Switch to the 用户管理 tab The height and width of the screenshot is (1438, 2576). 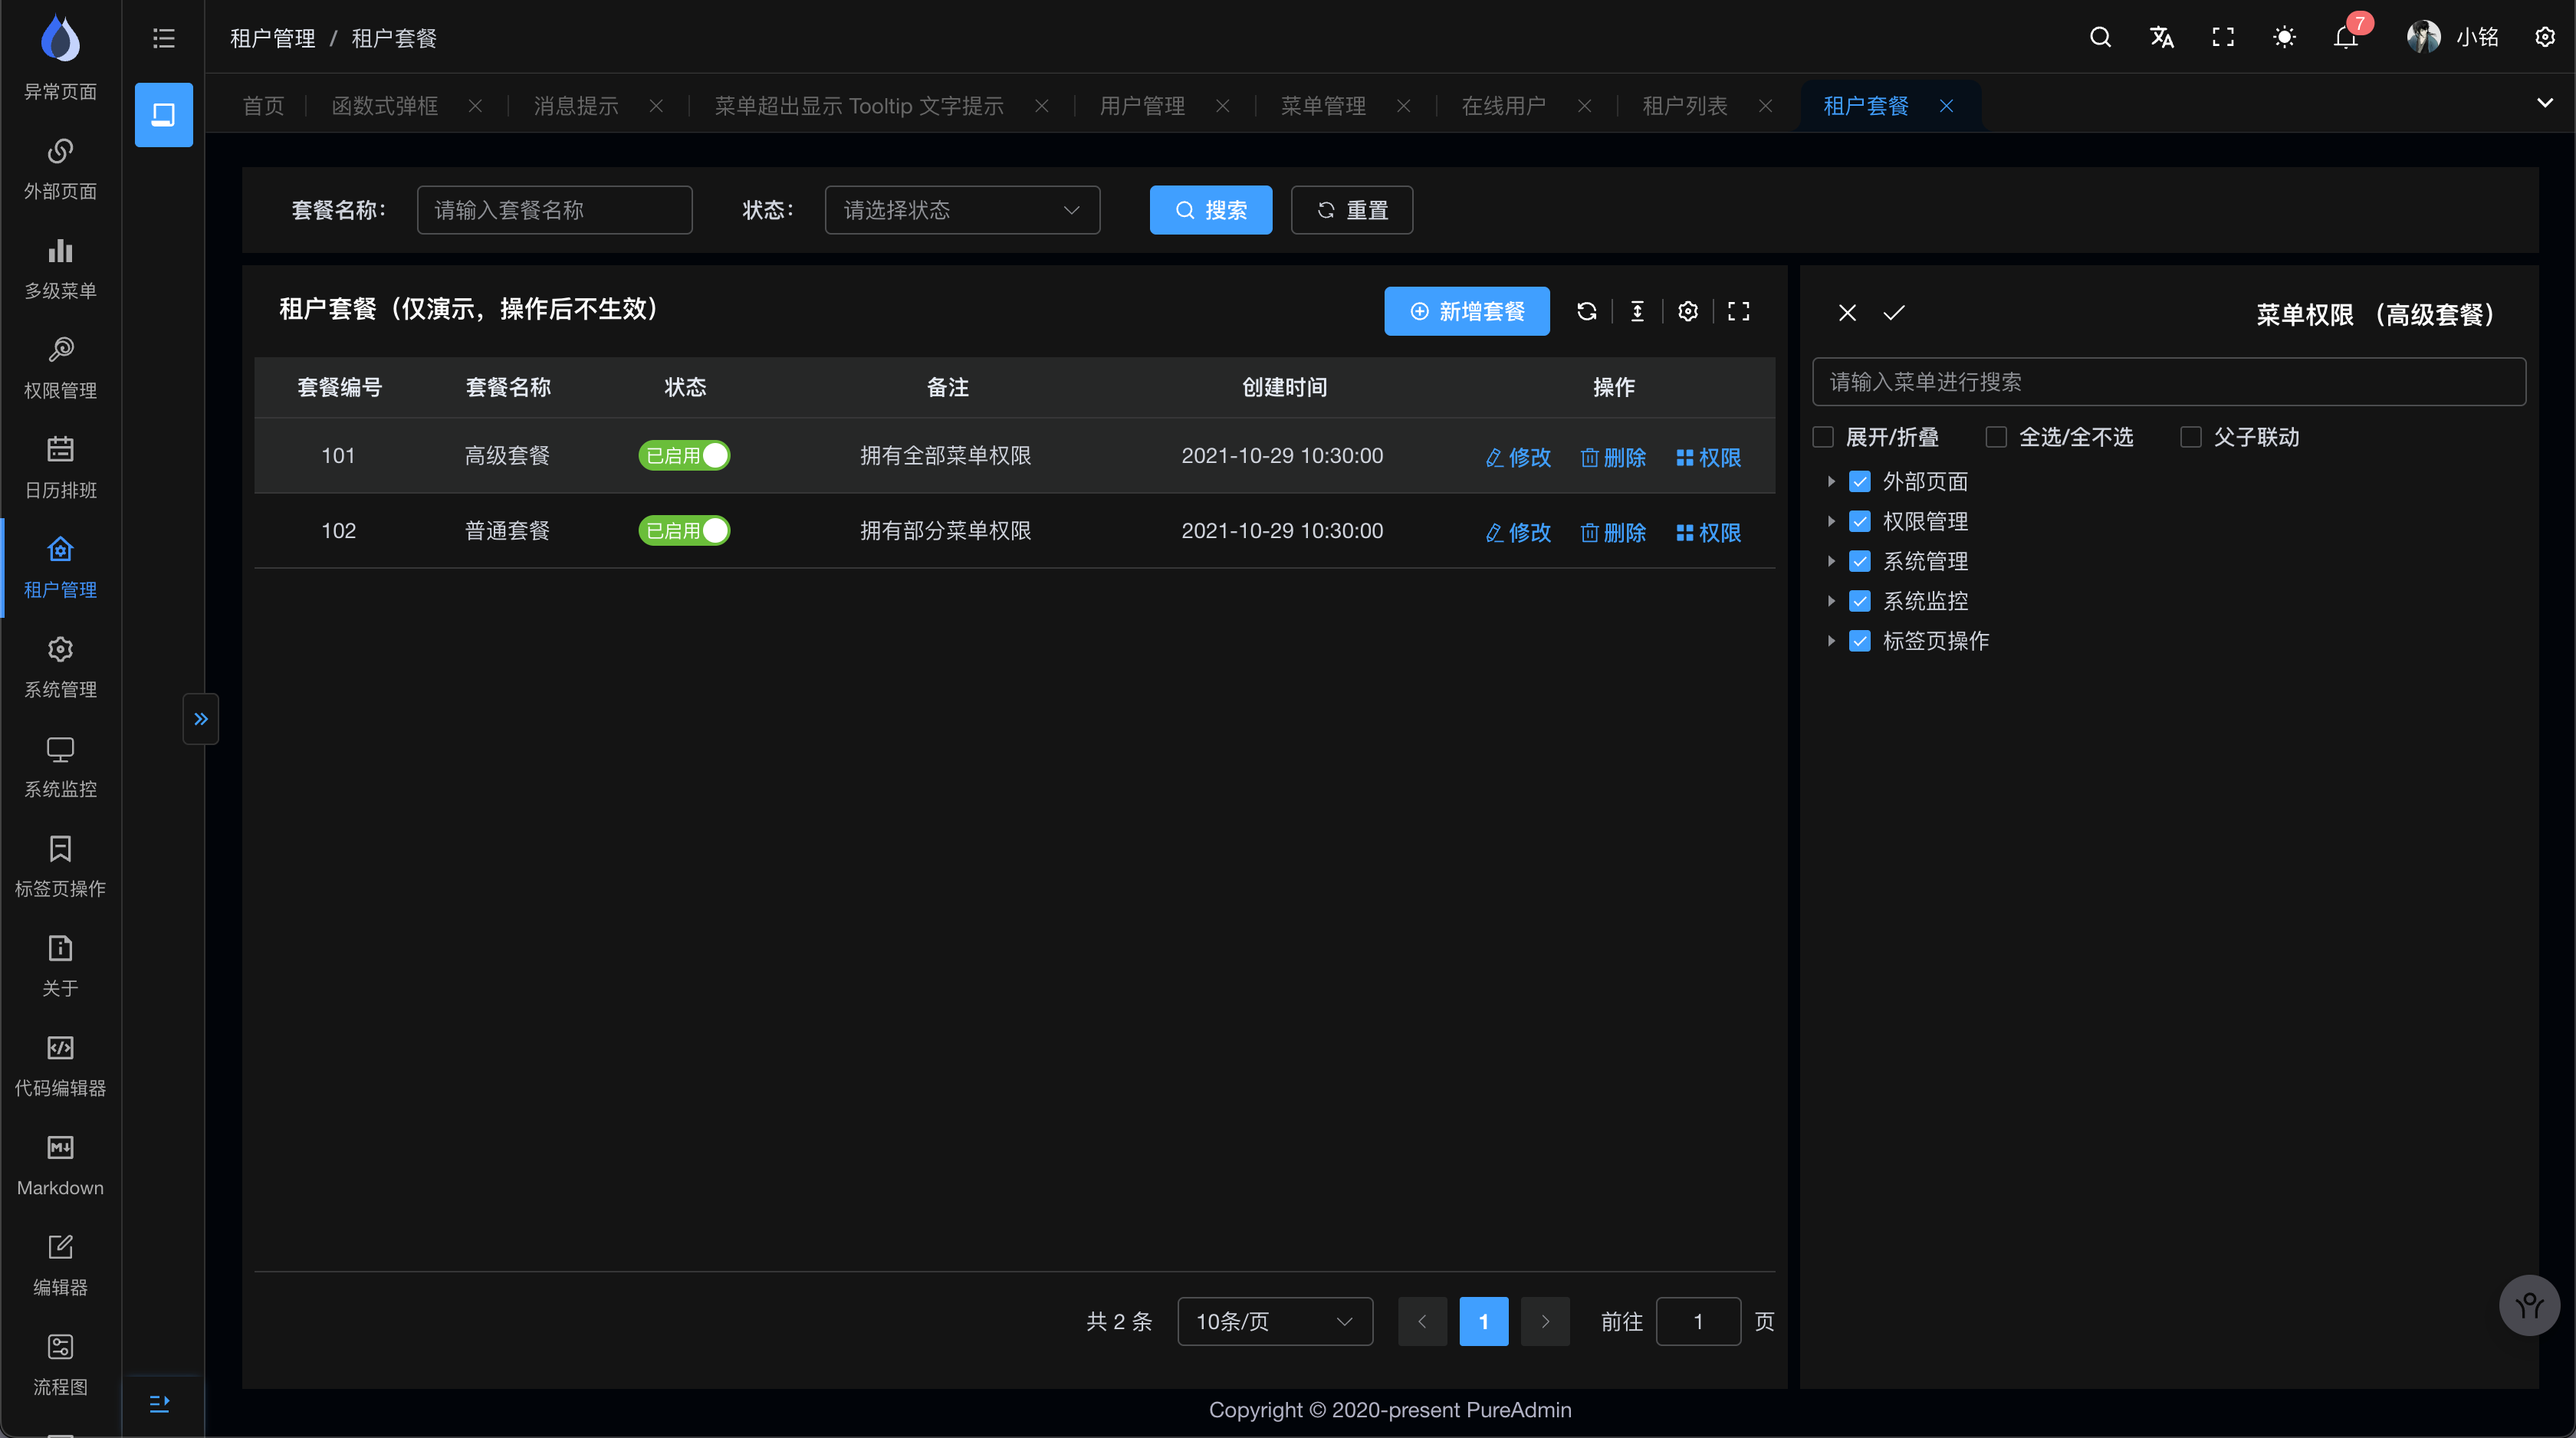pyautogui.click(x=1142, y=106)
